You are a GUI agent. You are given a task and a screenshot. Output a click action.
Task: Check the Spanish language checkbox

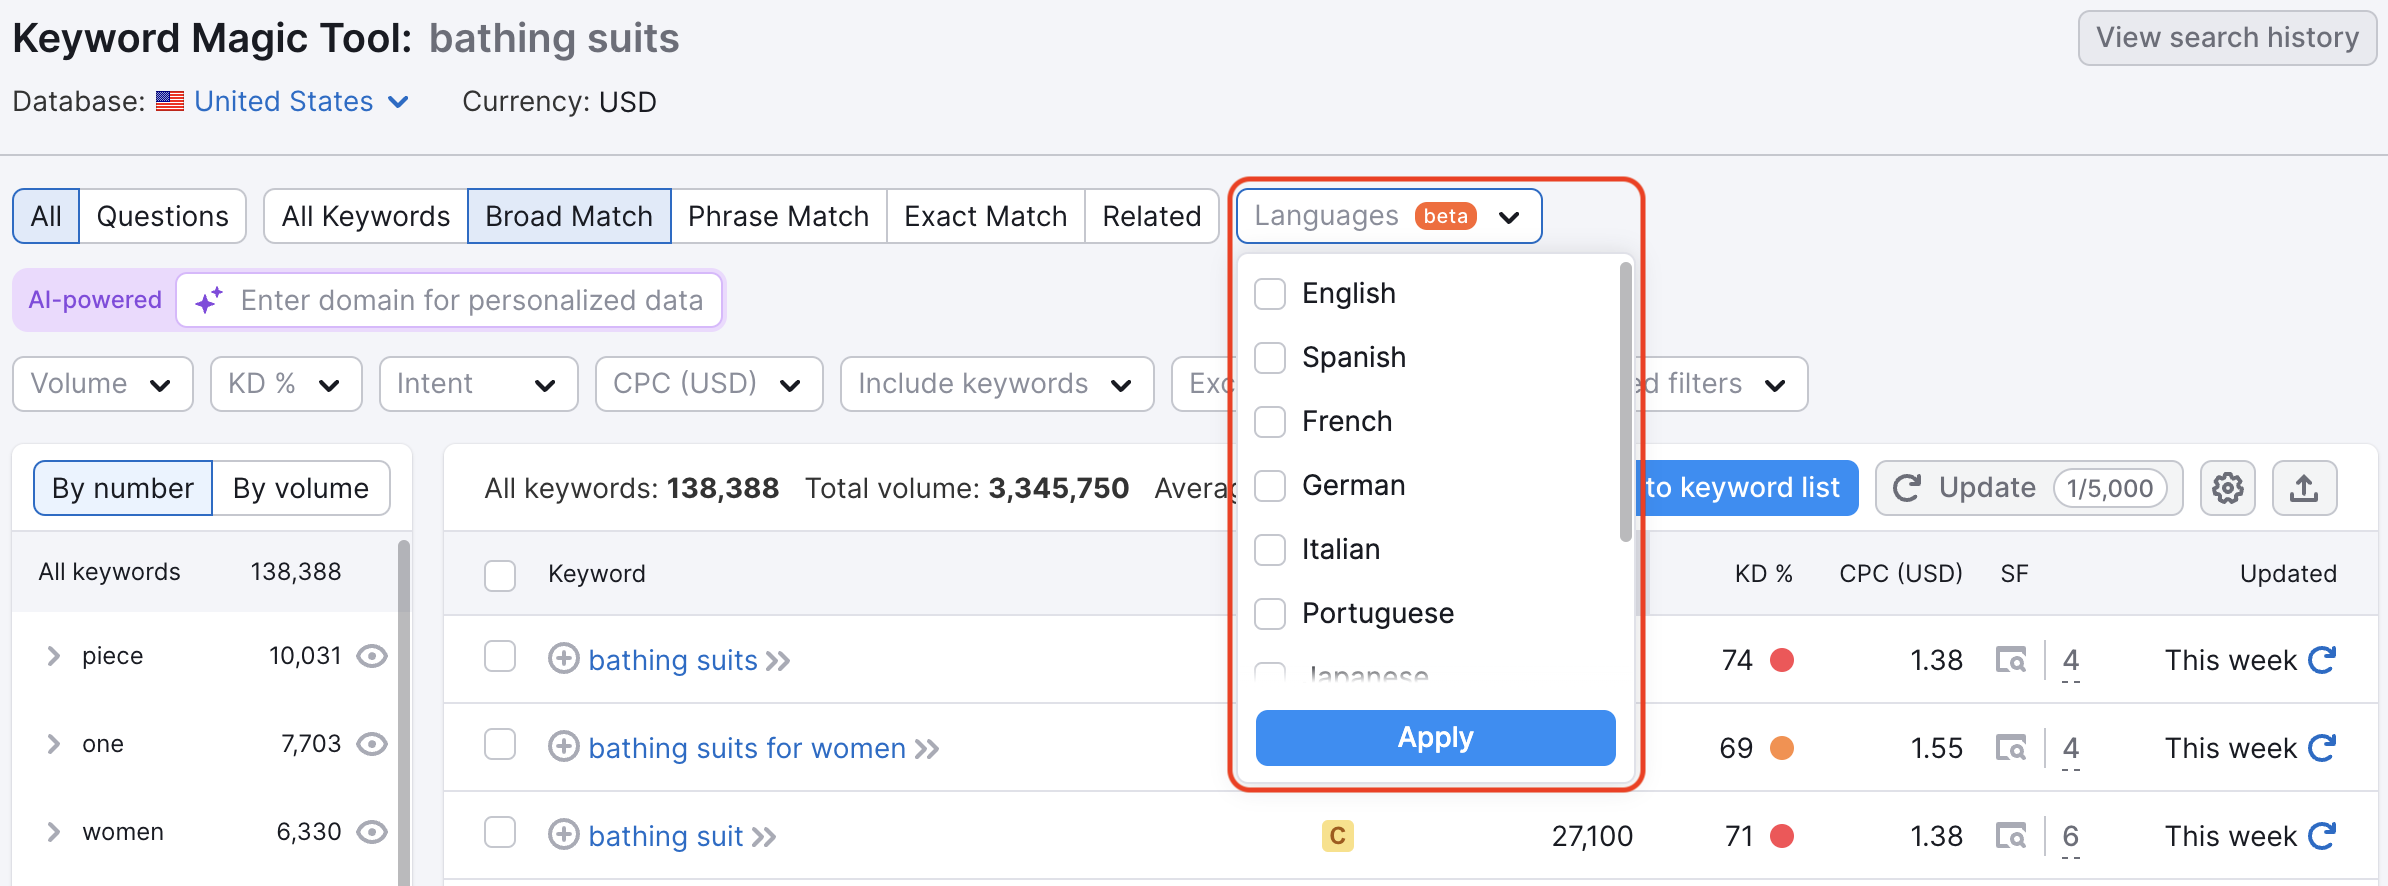pyautogui.click(x=1270, y=358)
